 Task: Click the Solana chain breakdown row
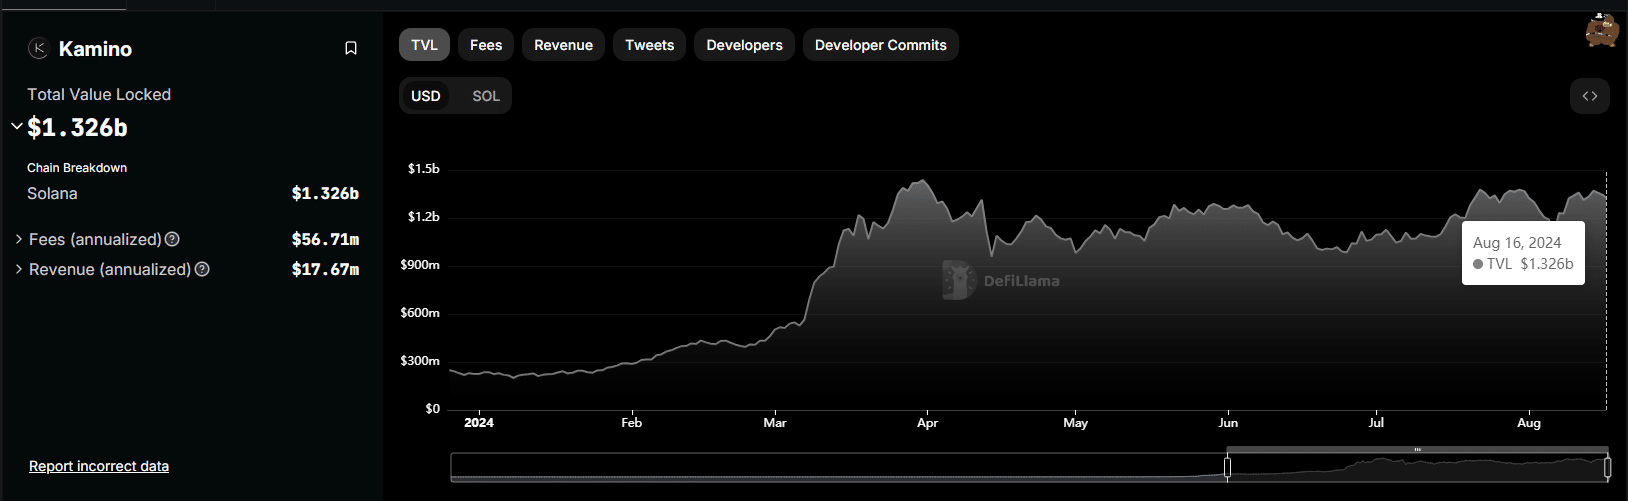193,193
